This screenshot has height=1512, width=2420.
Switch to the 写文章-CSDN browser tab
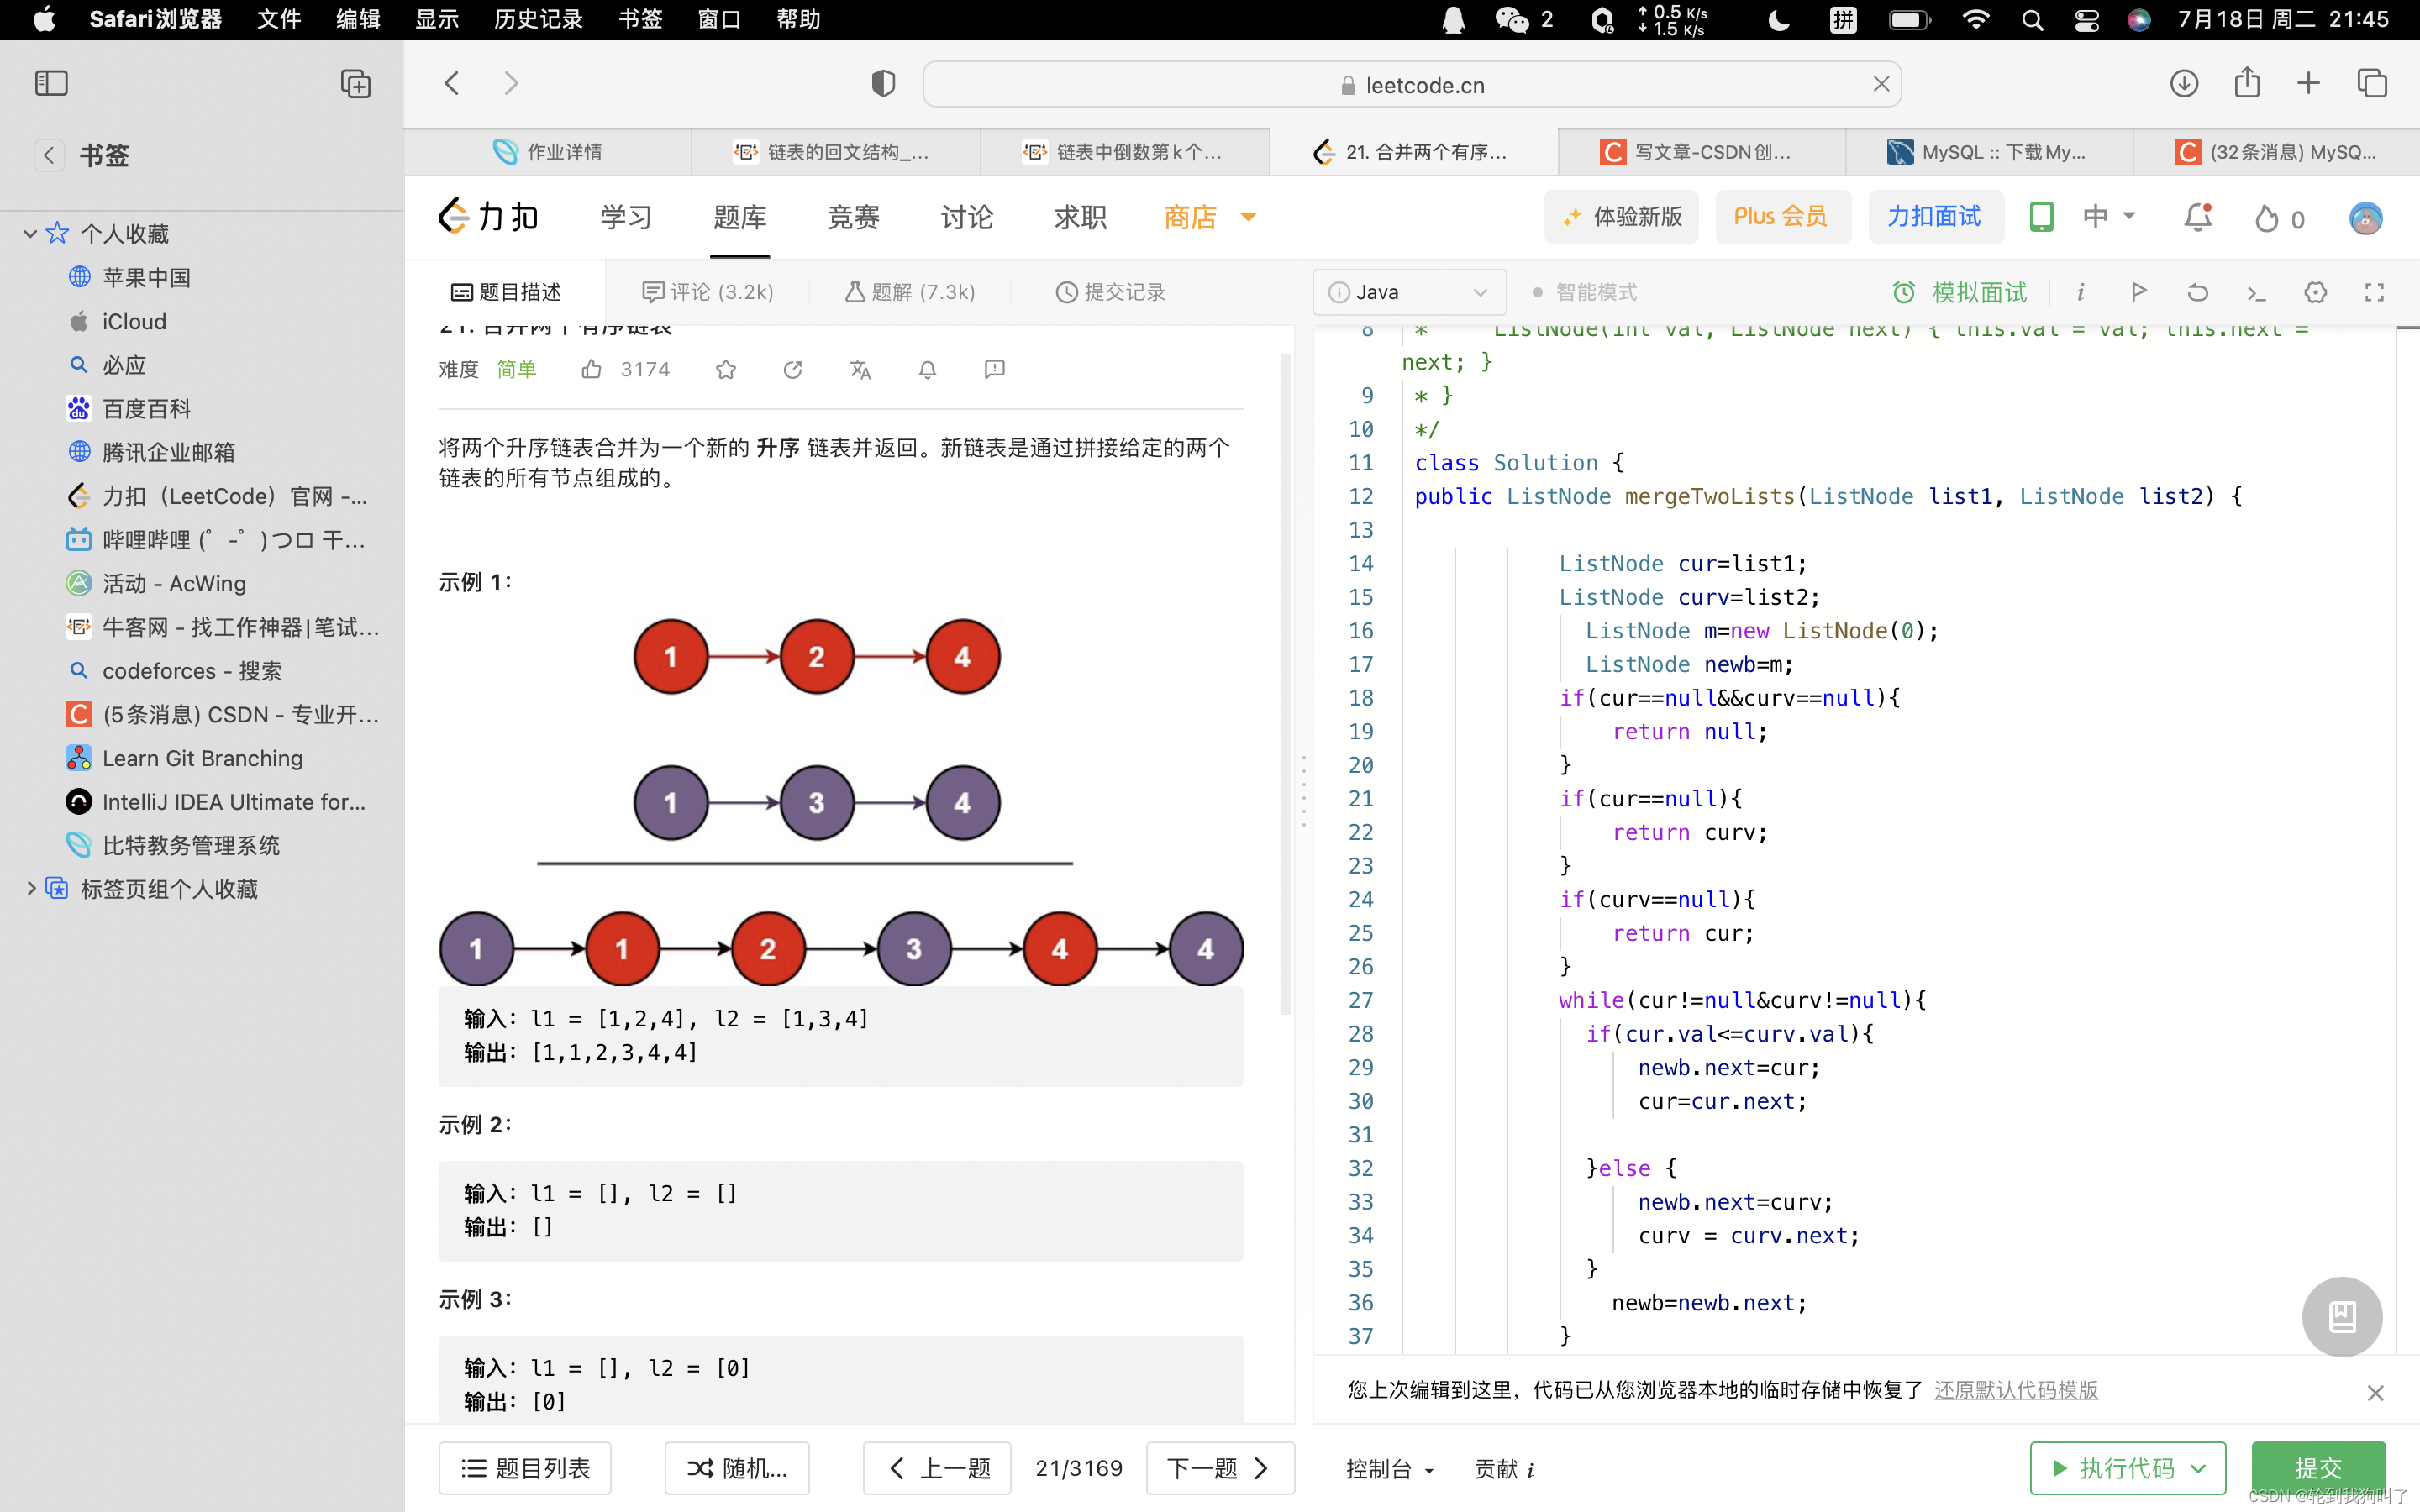pos(1702,152)
